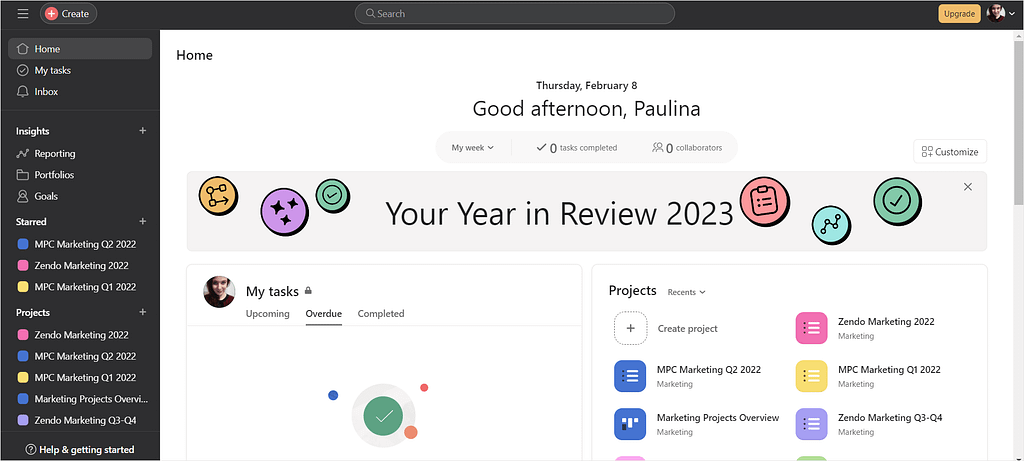This screenshot has width=1024, height=461.
Task: Expand the My week dropdown
Action: 473,148
